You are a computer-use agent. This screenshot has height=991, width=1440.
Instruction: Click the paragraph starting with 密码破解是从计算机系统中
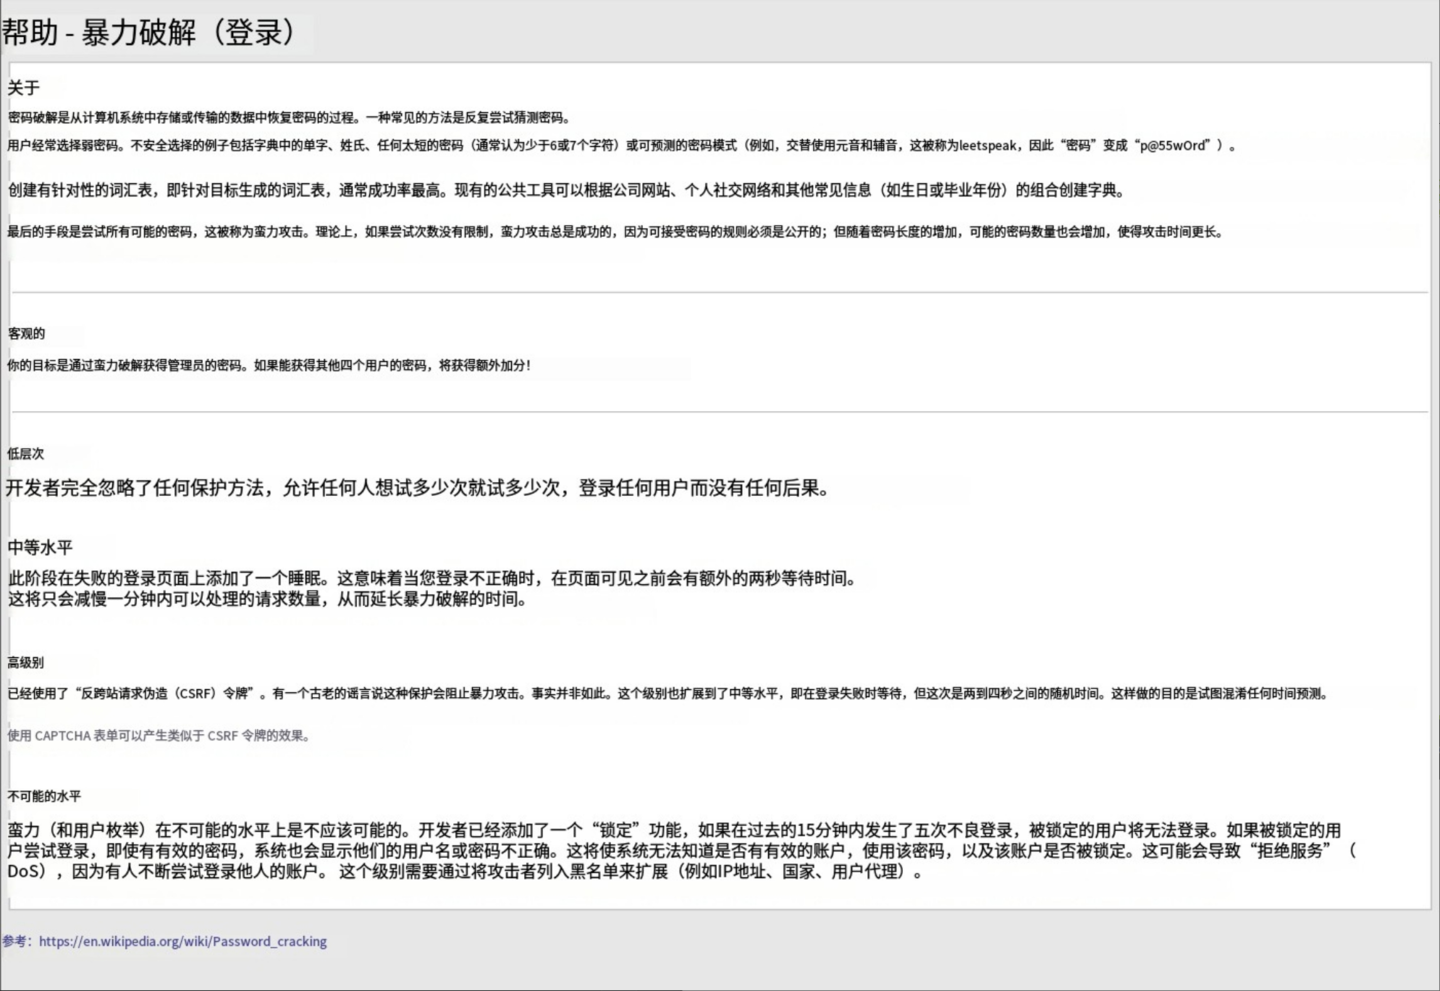(288, 117)
